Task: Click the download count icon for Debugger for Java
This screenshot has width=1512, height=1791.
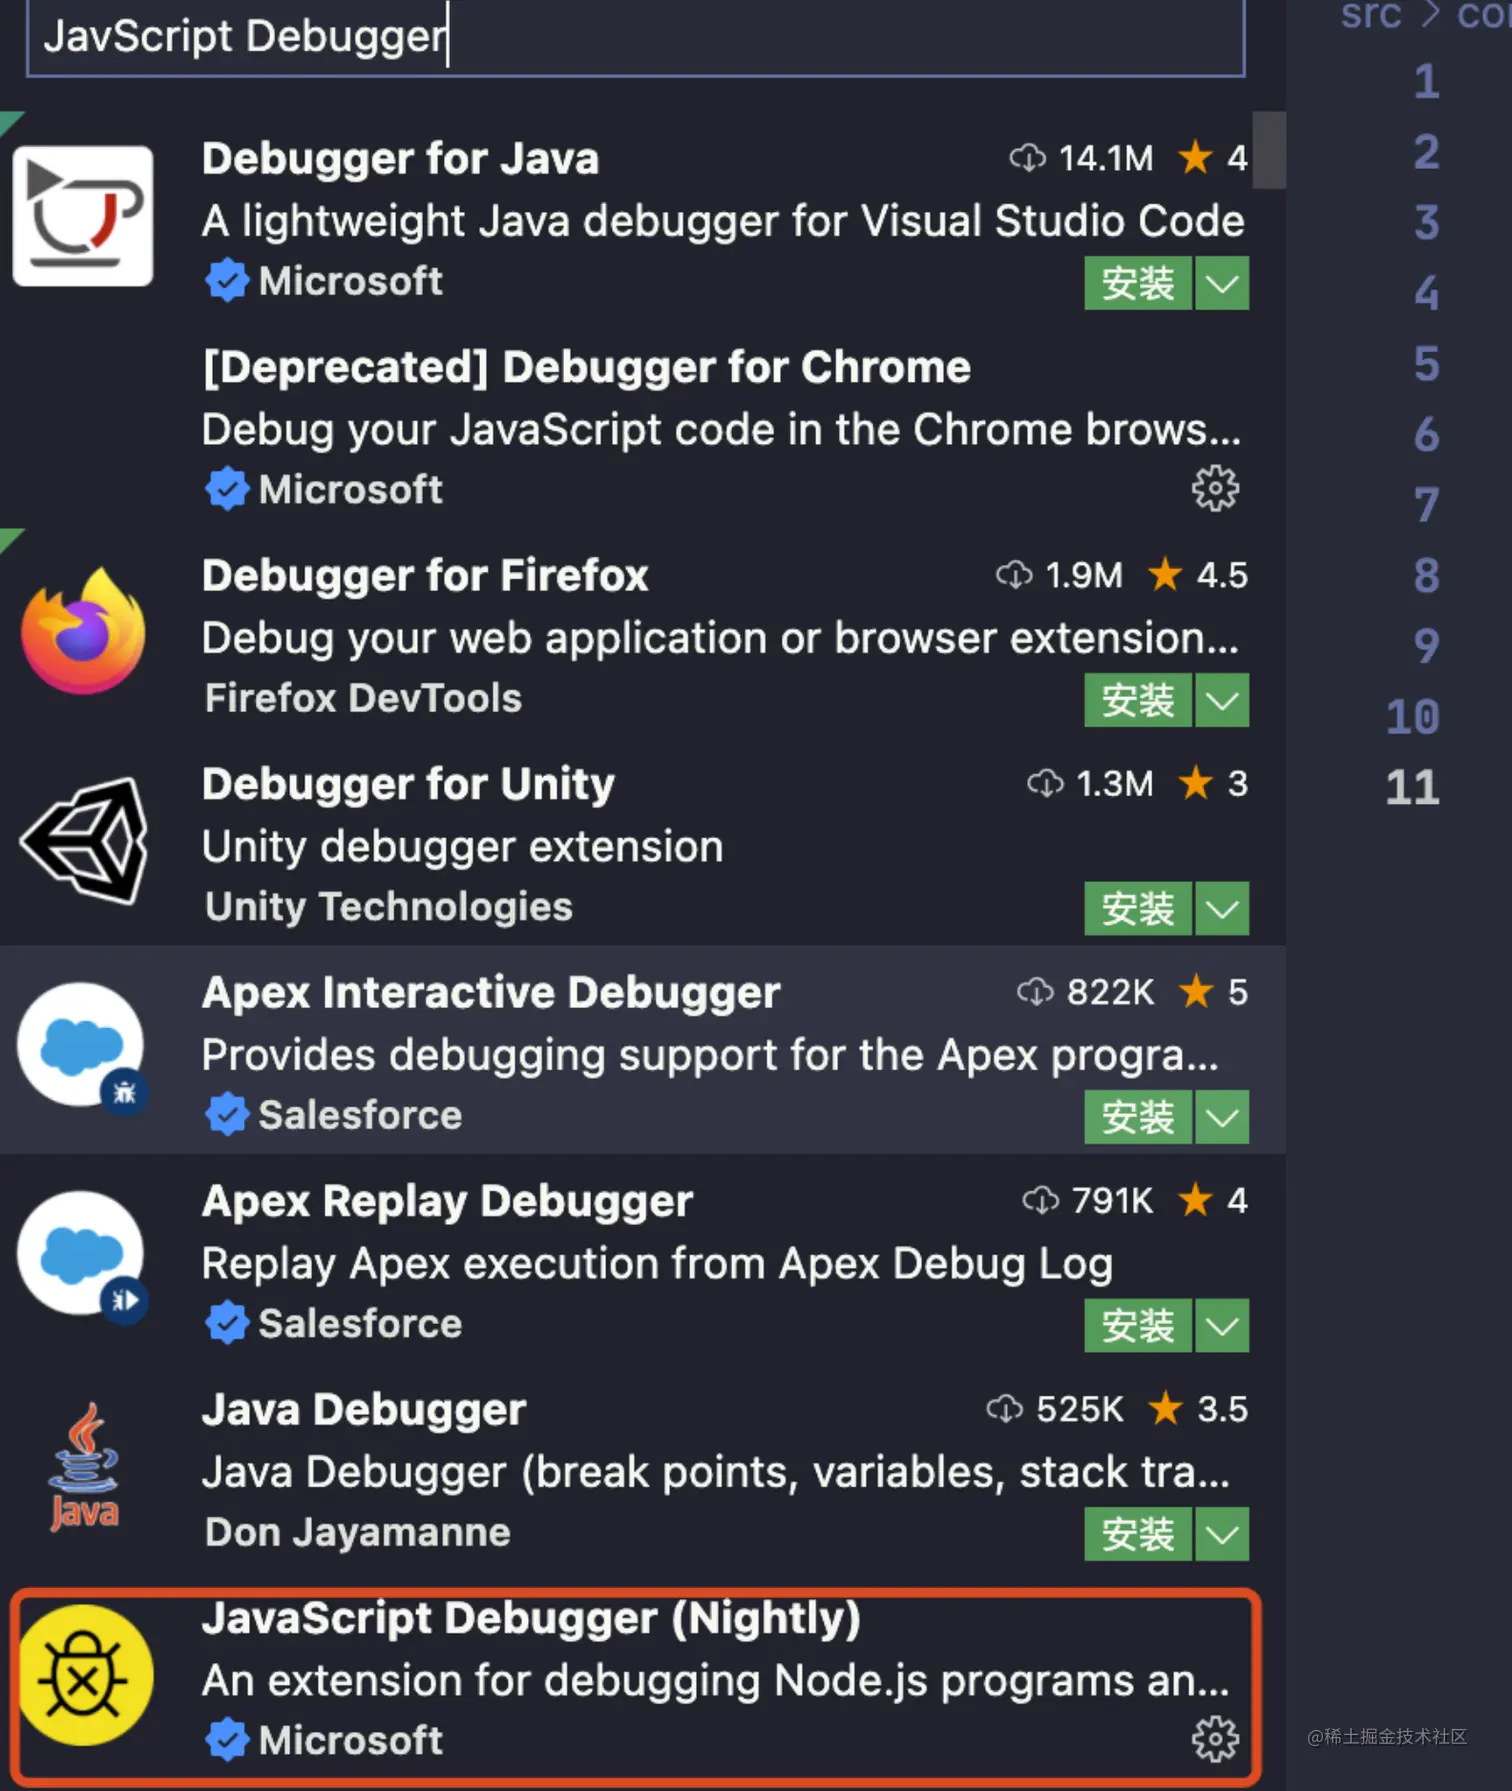Action: tap(1027, 158)
